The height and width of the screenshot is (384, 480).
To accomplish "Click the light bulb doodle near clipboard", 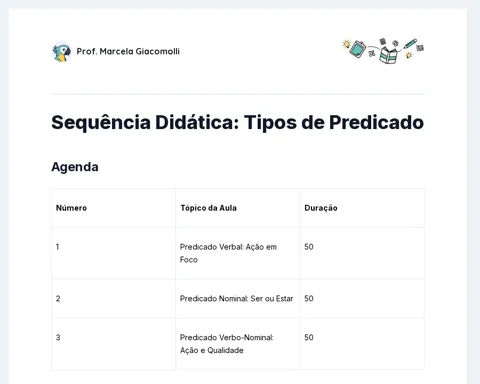I will pos(346,44).
